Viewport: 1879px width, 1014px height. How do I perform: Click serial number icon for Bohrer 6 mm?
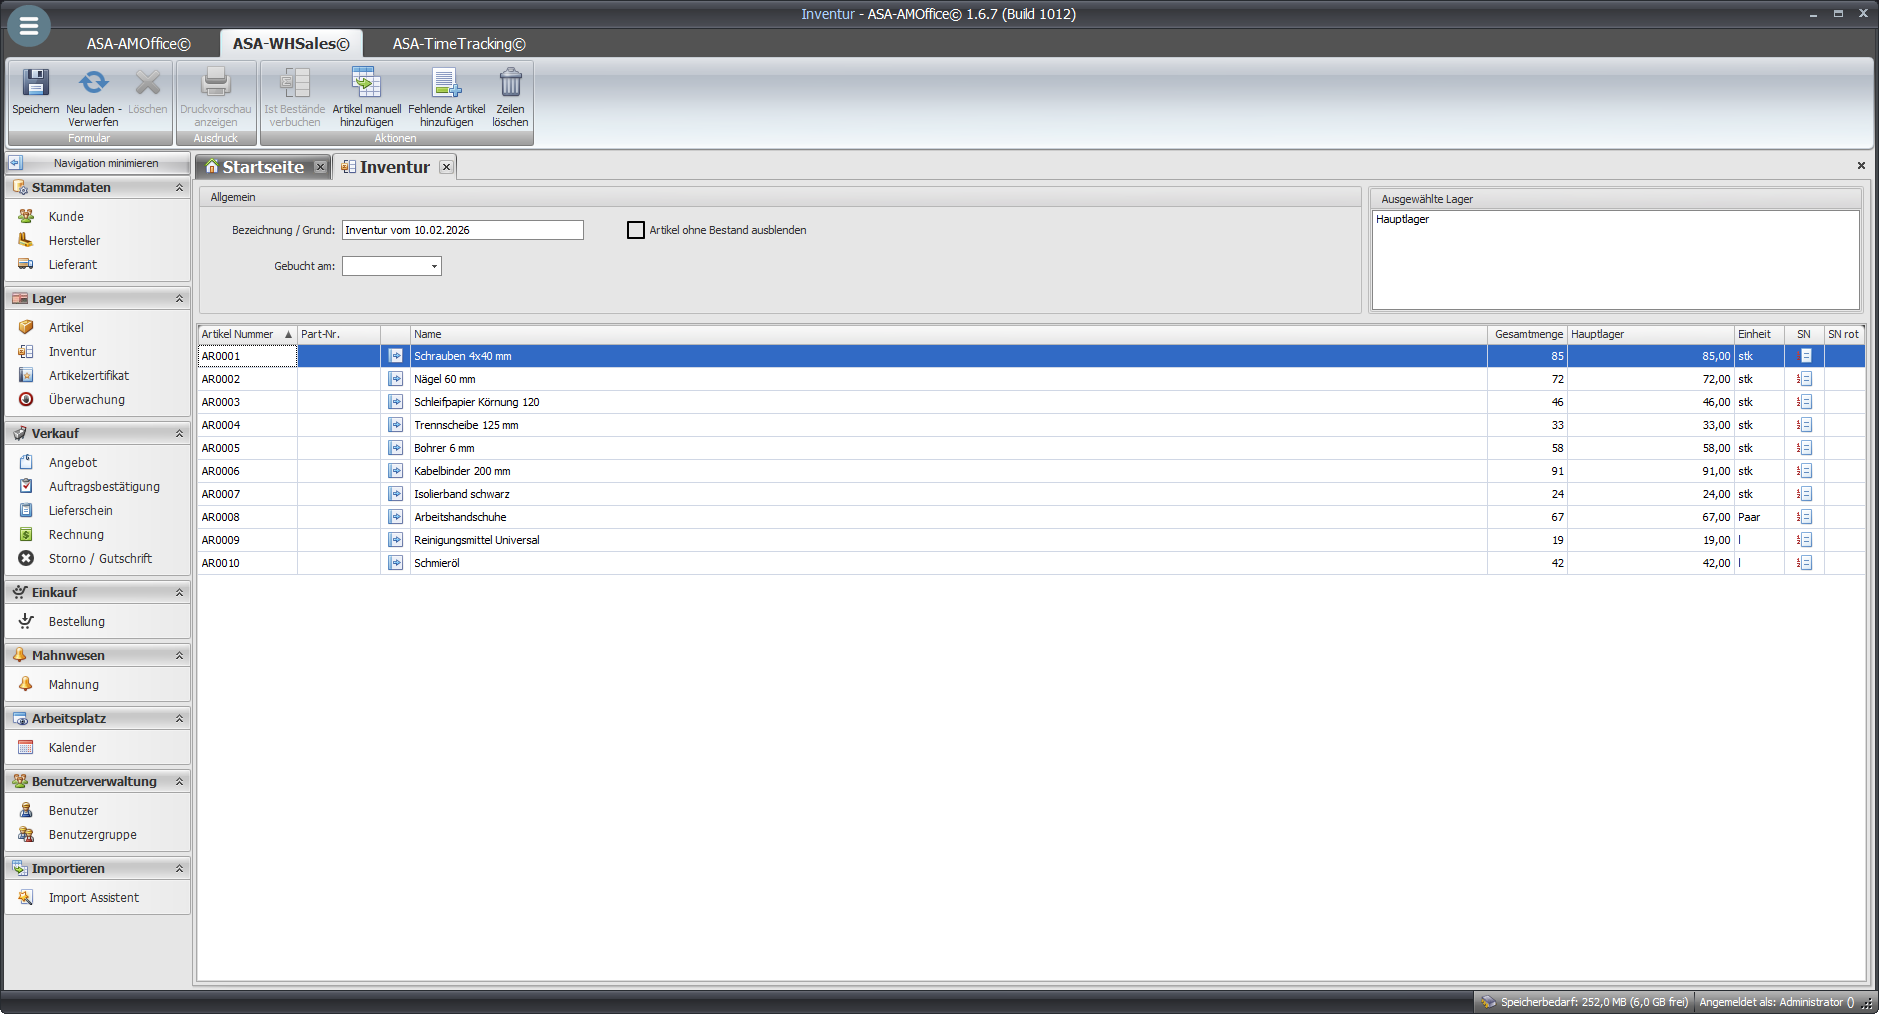1804,448
